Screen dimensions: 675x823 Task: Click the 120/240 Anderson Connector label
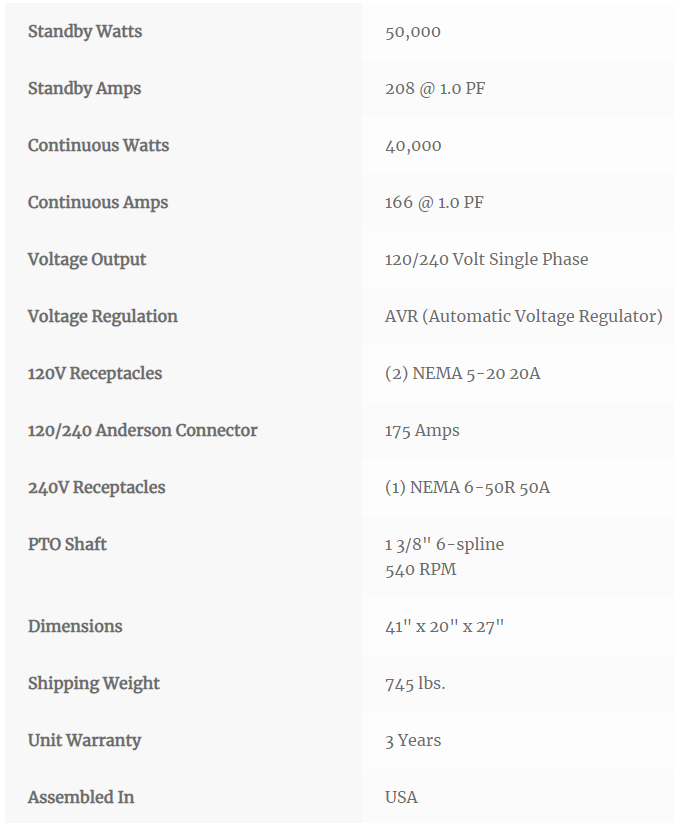[x=143, y=430]
